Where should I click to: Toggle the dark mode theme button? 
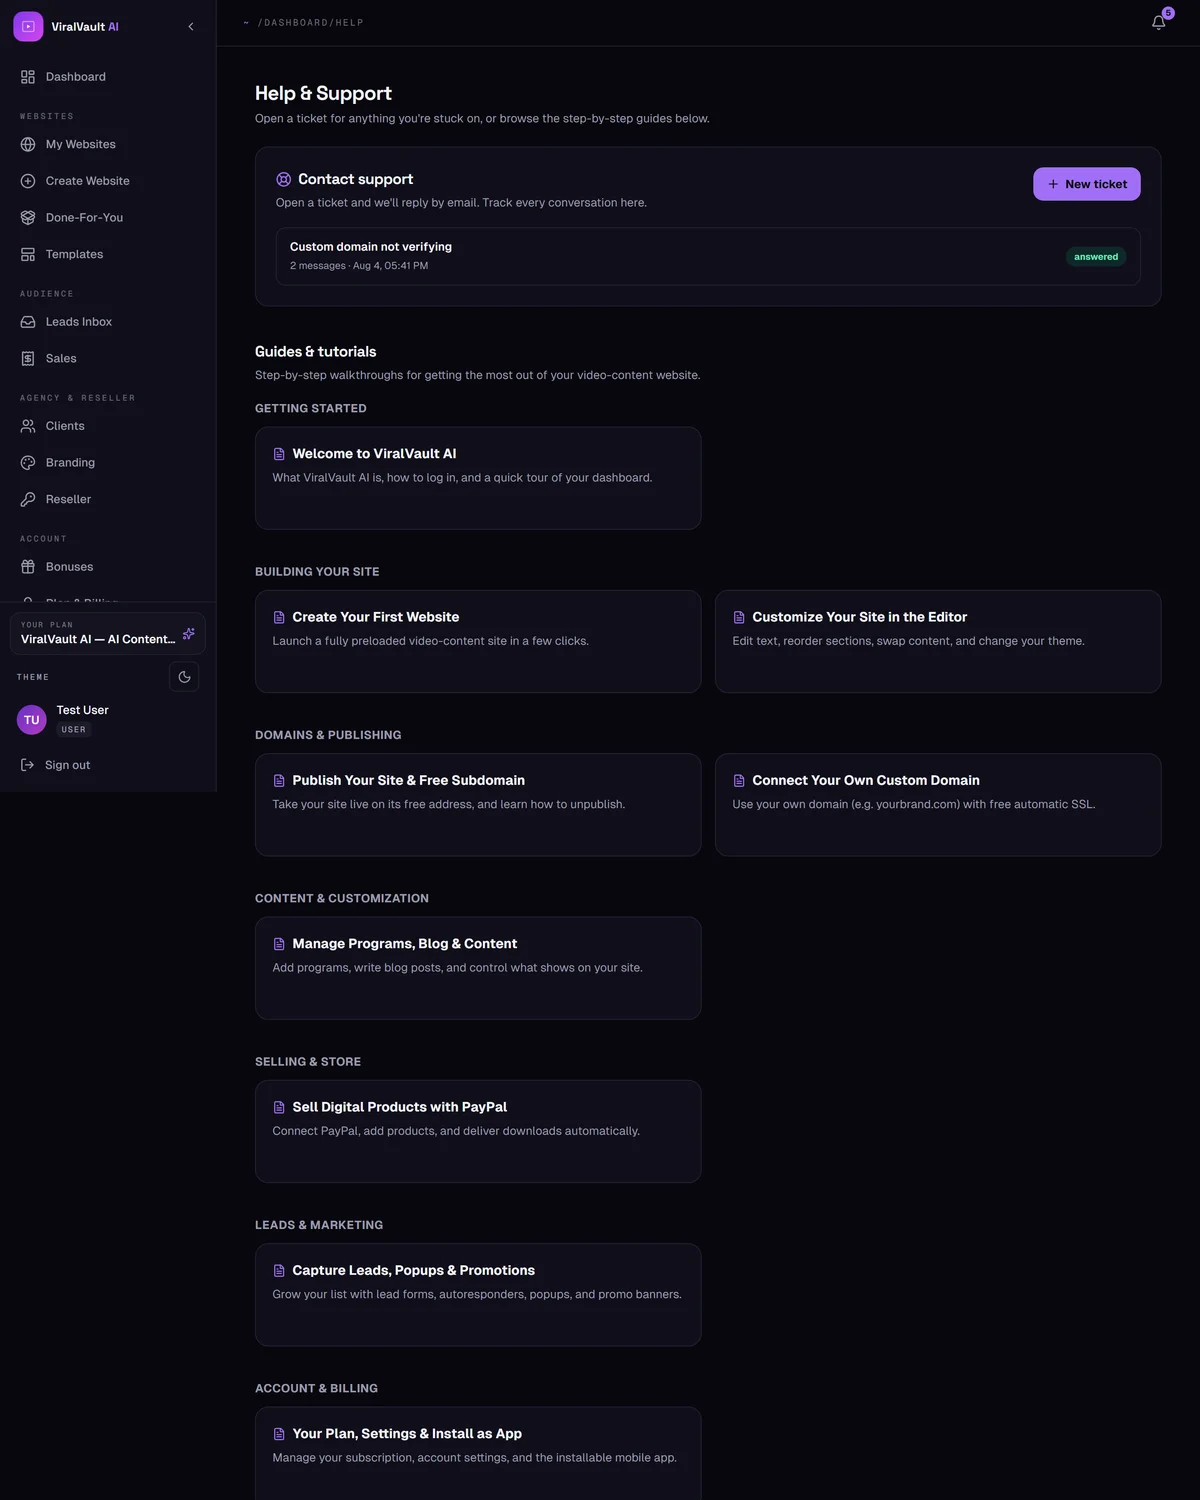[x=184, y=677]
